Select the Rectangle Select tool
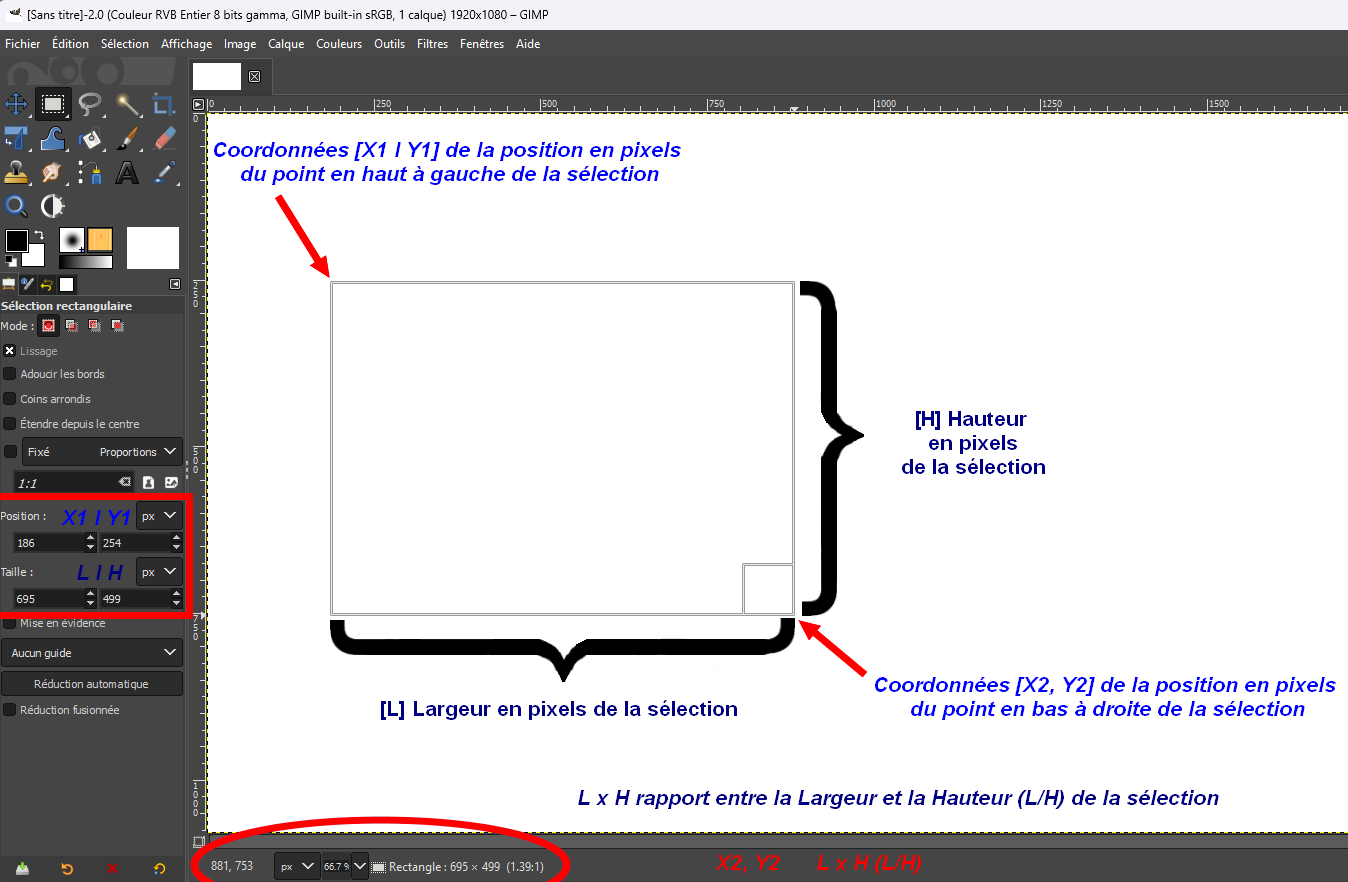This screenshot has height=882, width=1348. 52,103
